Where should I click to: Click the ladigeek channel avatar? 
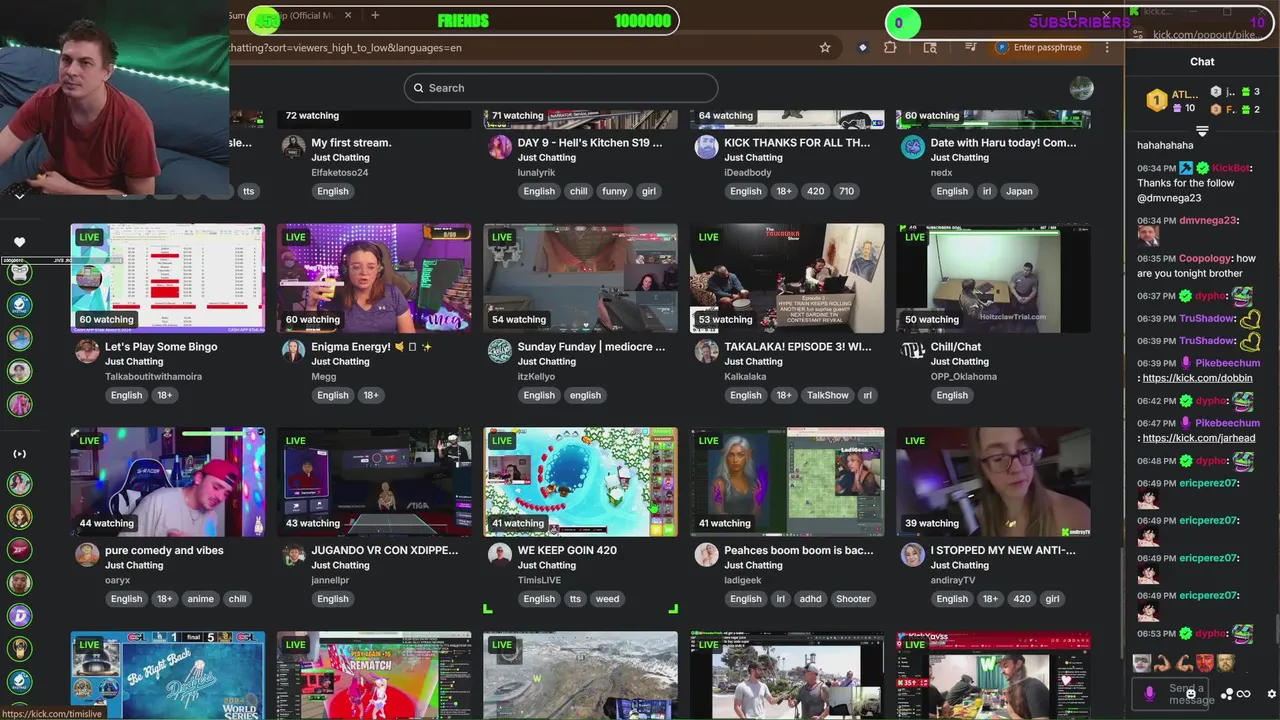pyautogui.click(x=706, y=554)
